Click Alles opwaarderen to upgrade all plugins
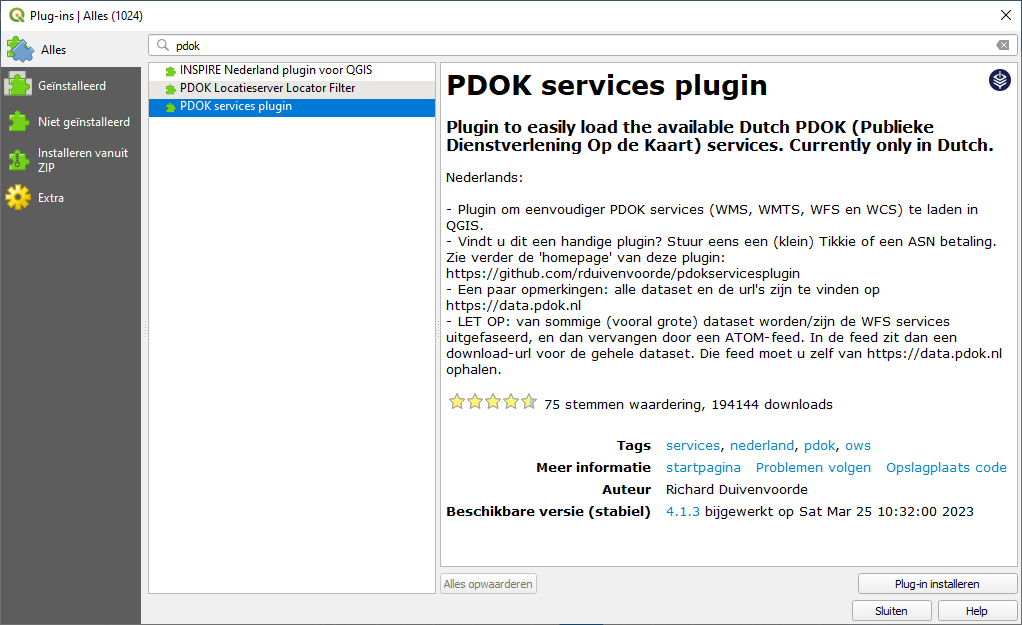1022x625 pixels. click(488, 584)
